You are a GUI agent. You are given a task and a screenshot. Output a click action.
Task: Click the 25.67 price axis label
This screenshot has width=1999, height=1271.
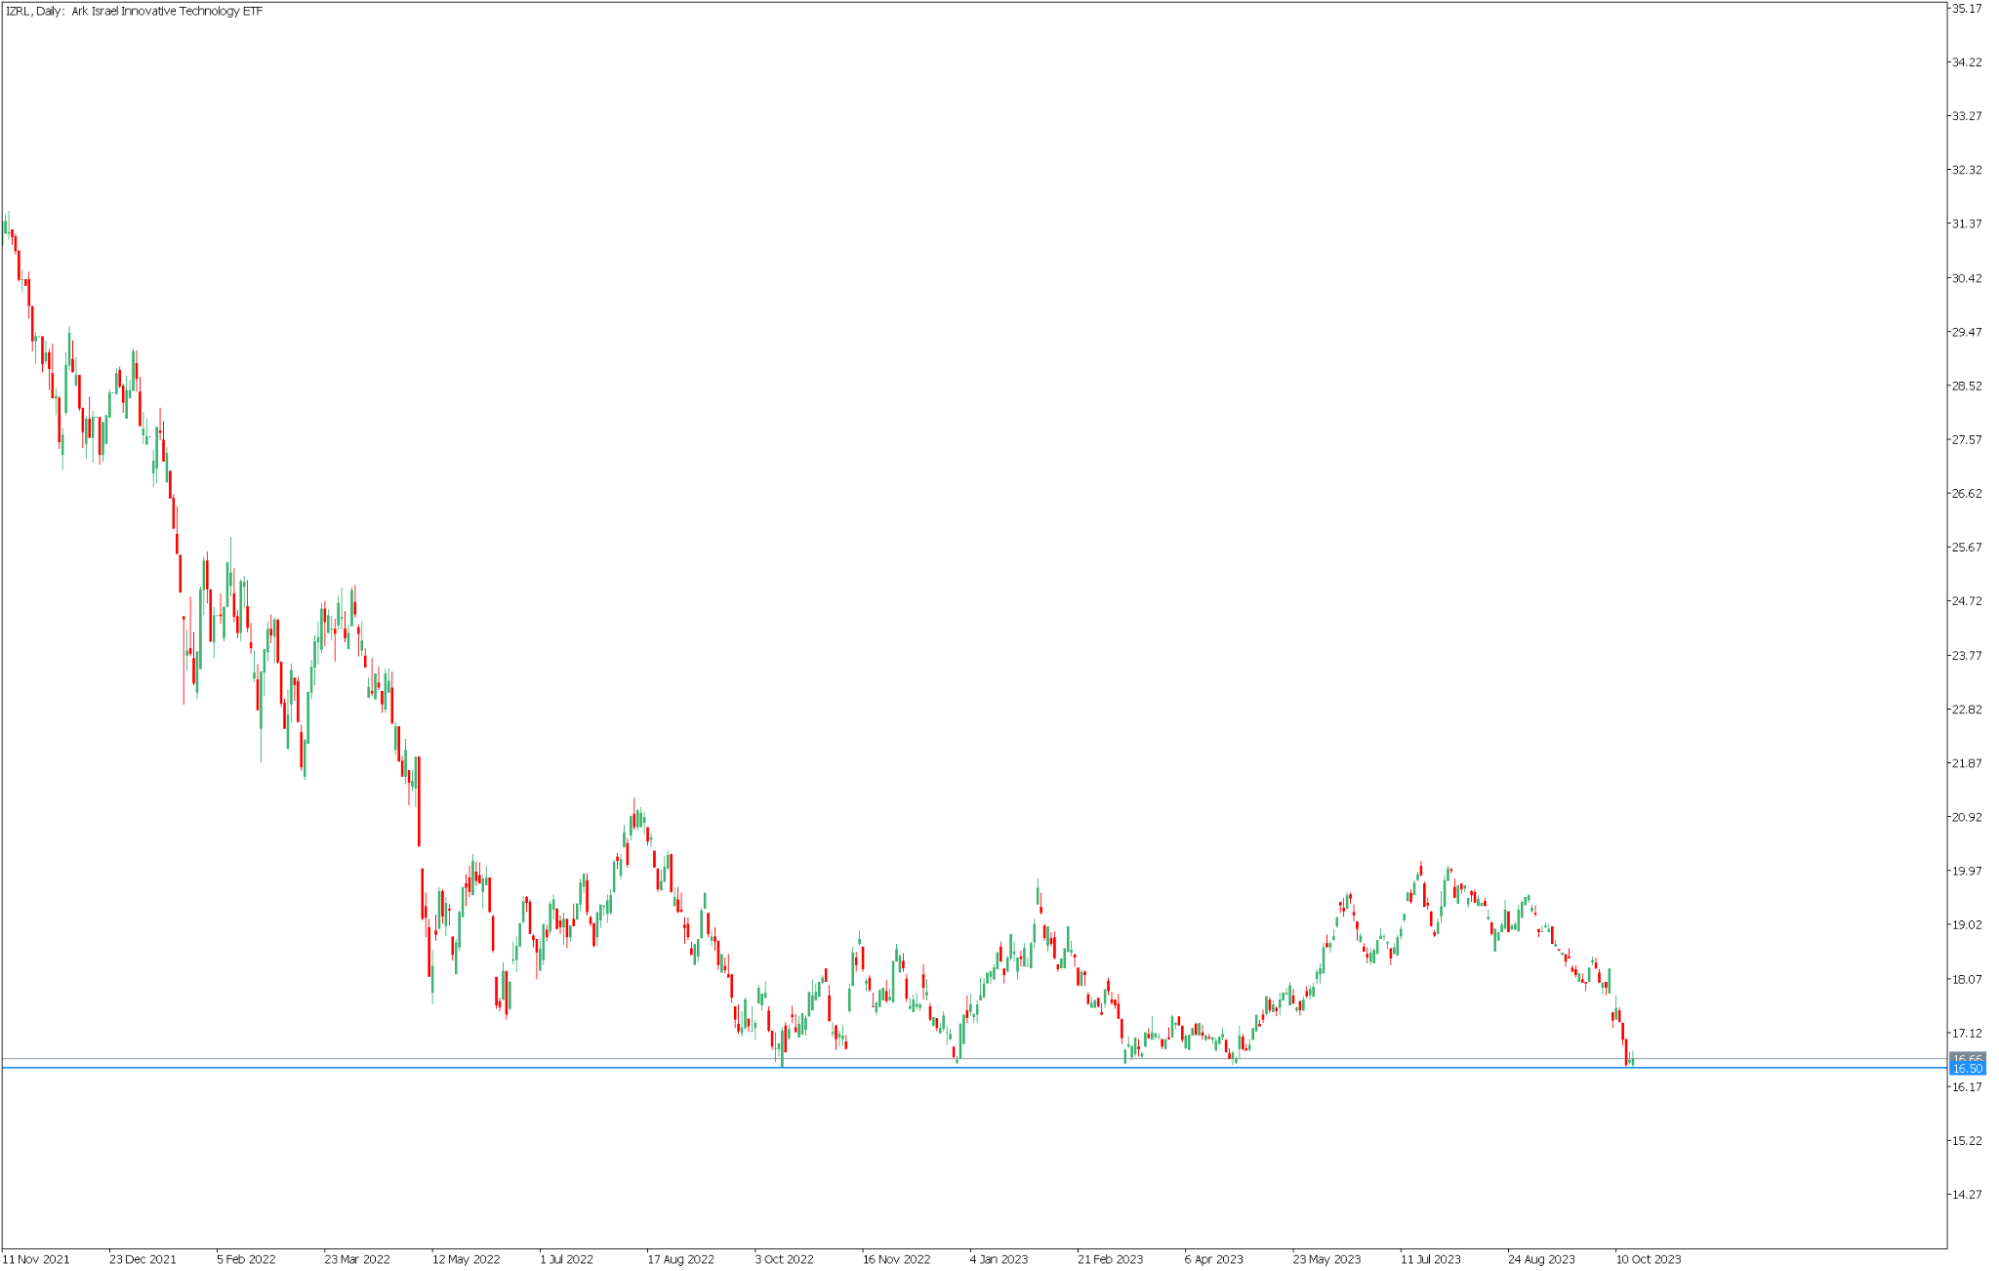pos(1967,548)
